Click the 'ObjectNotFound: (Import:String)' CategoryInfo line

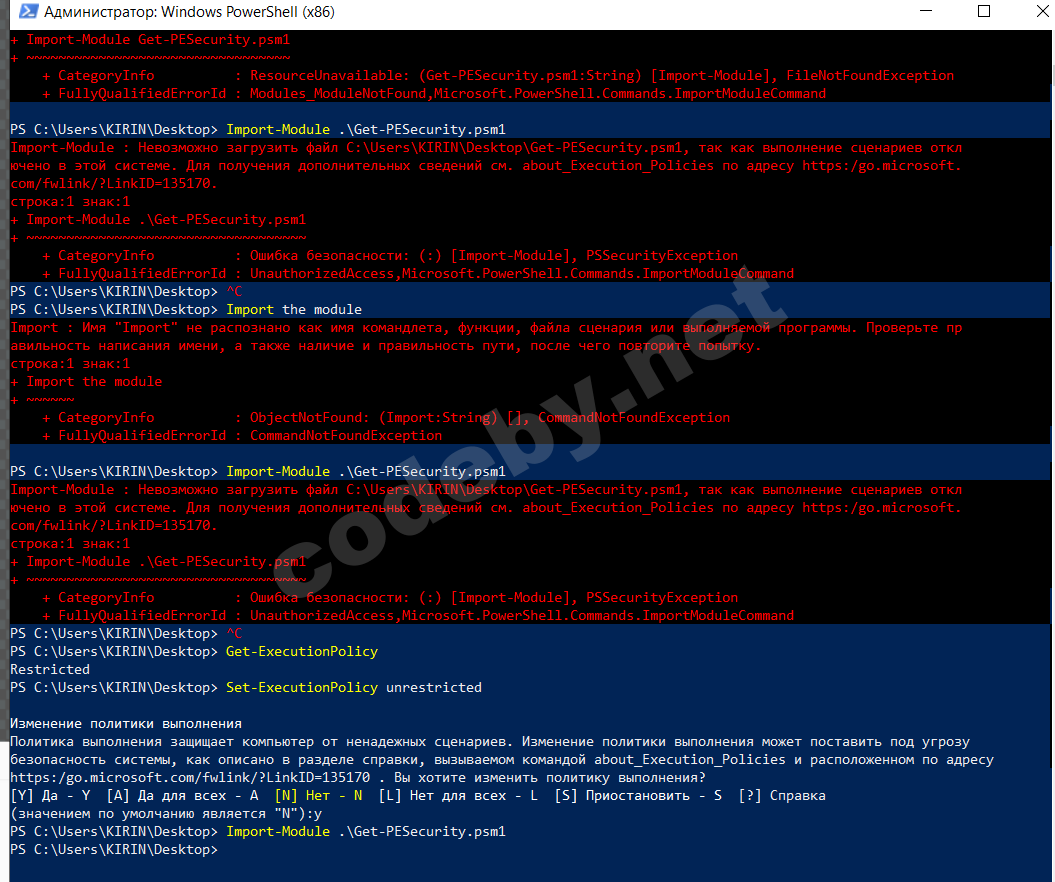tap(386, 418)
